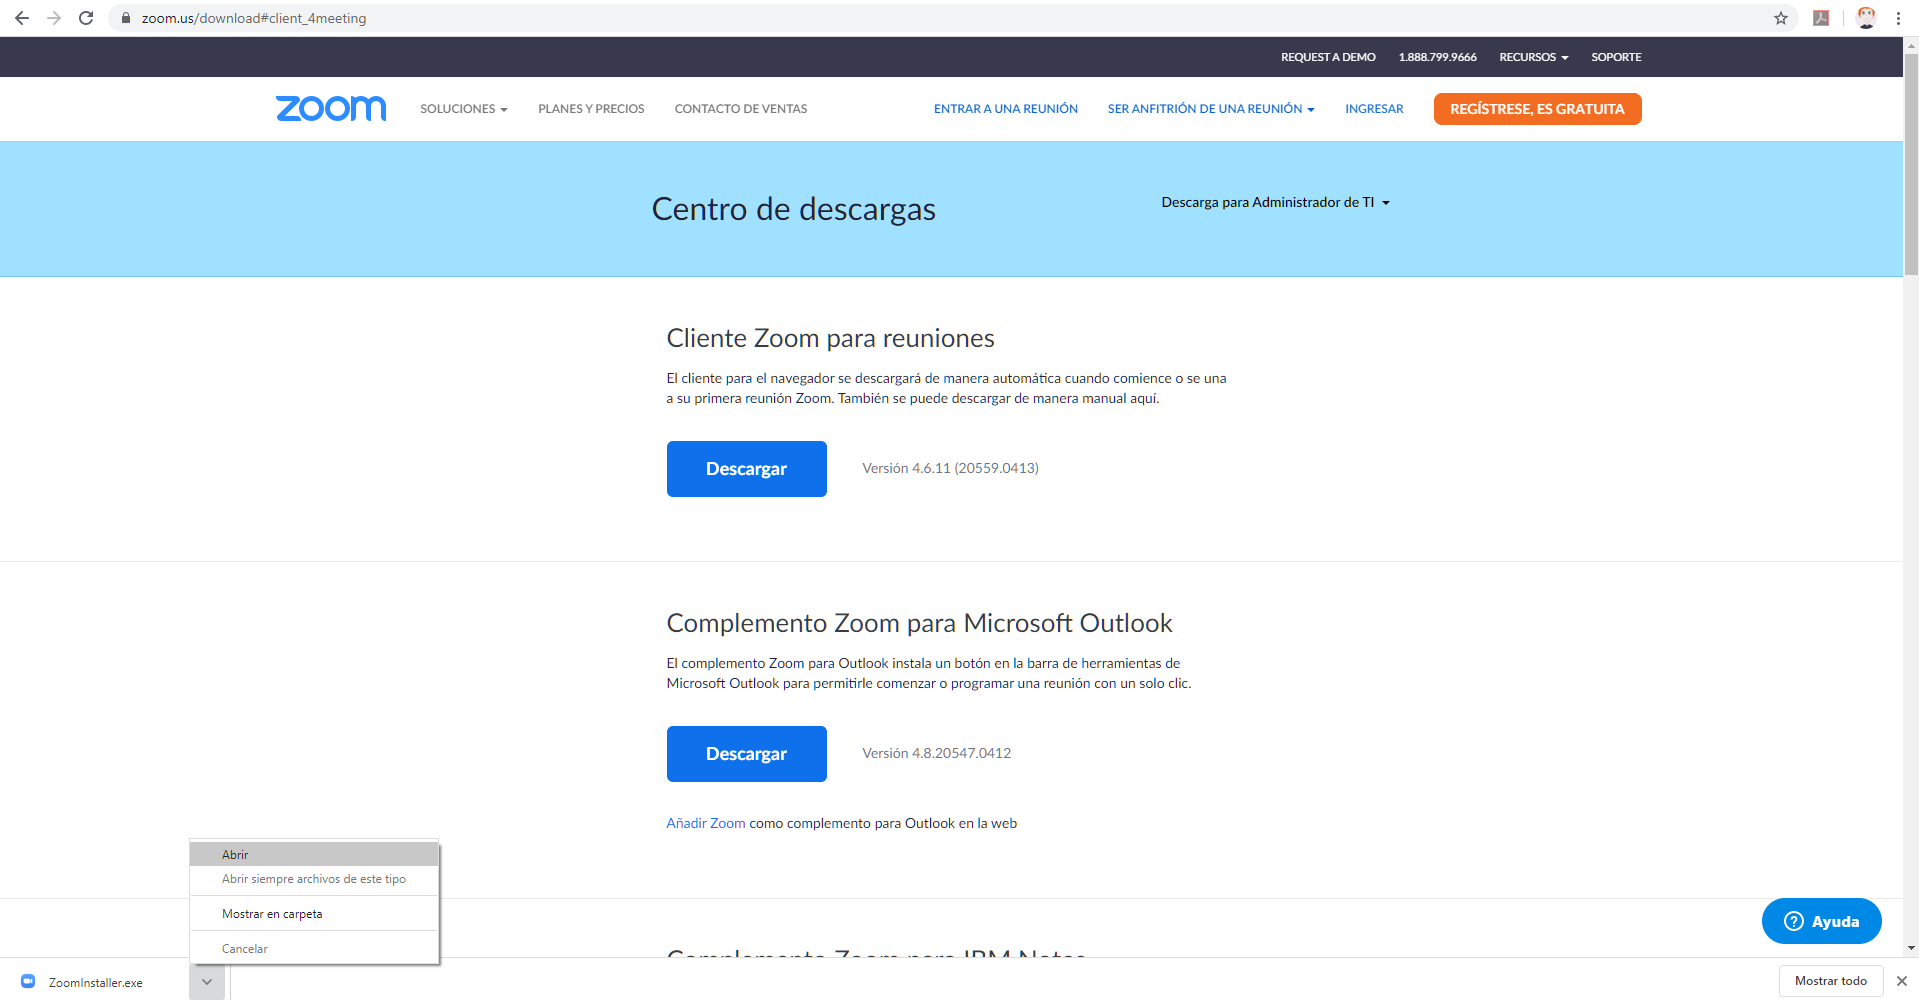Click Mostrar todo downloads button

tap(1830, 981)
